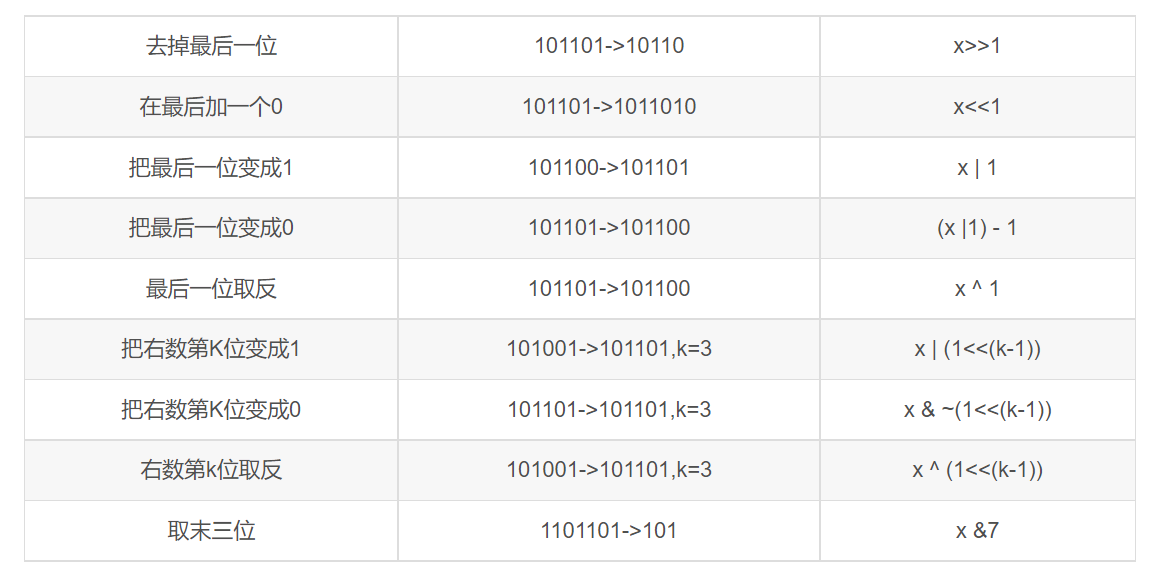Click the '把最后一位变成0' label

tap(211, 228)
